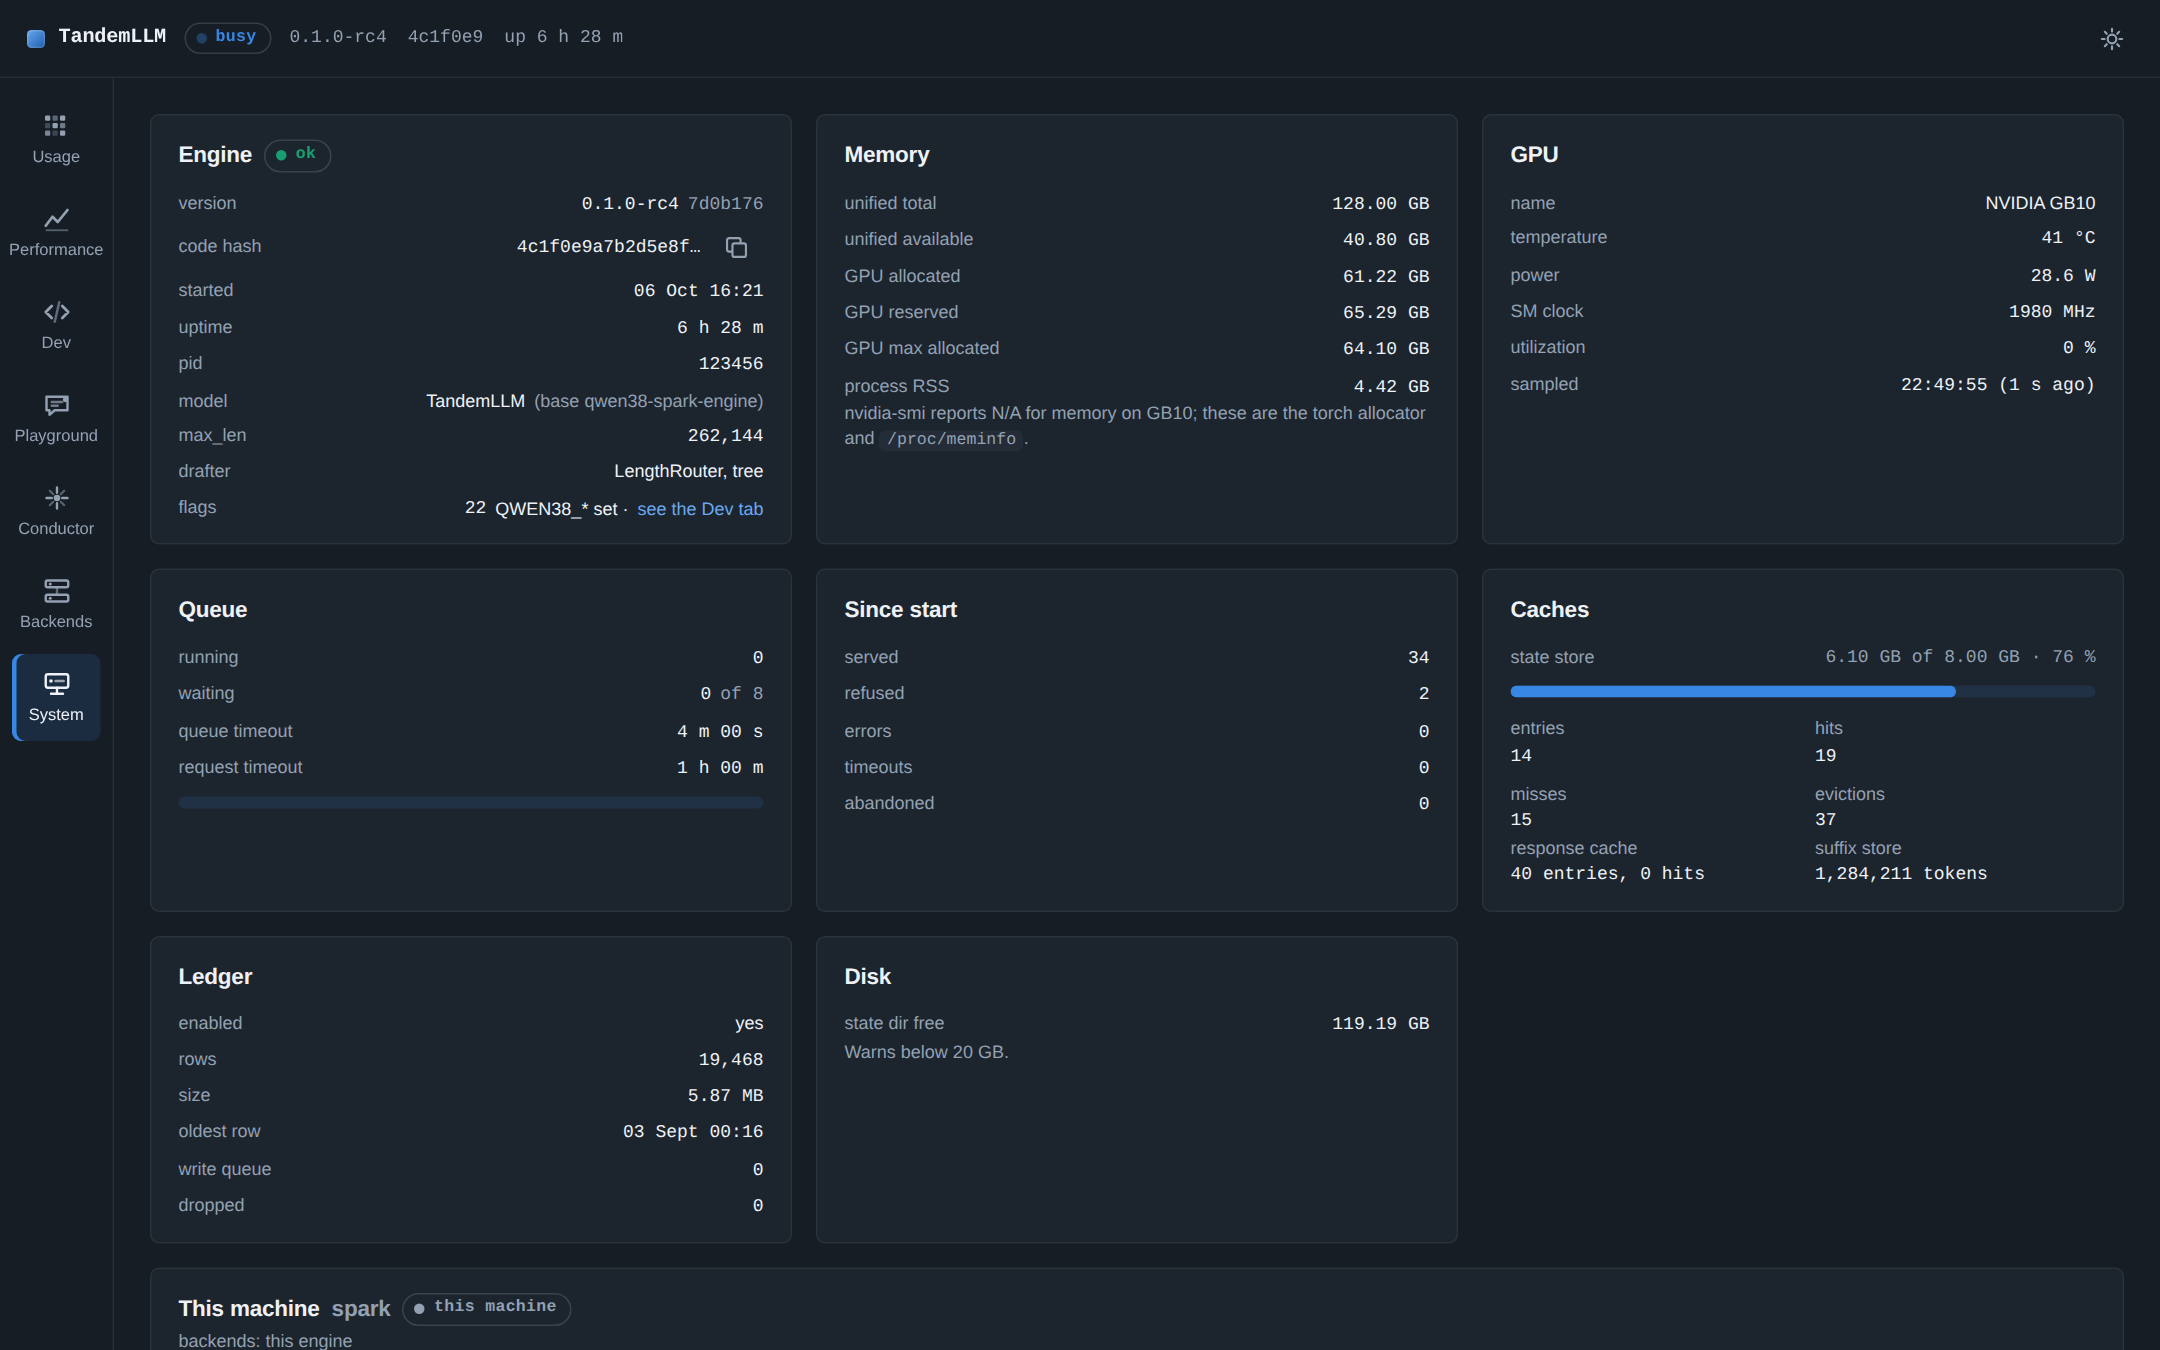
Task: Click the served count 34
Action: 1418,658
